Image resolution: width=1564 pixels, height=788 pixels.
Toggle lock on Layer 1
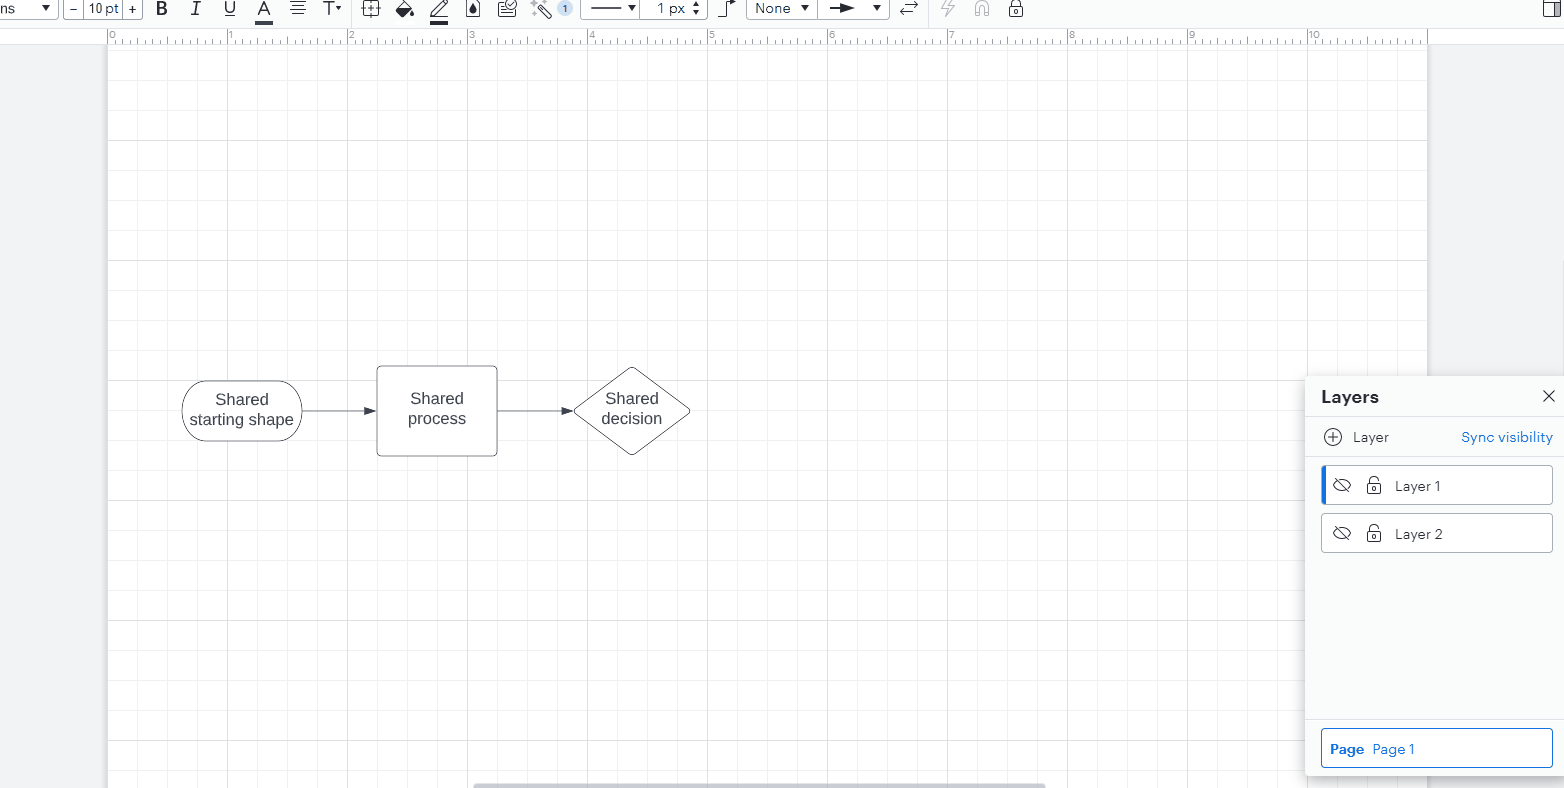pyautogui.click(x=1374, y=486)
